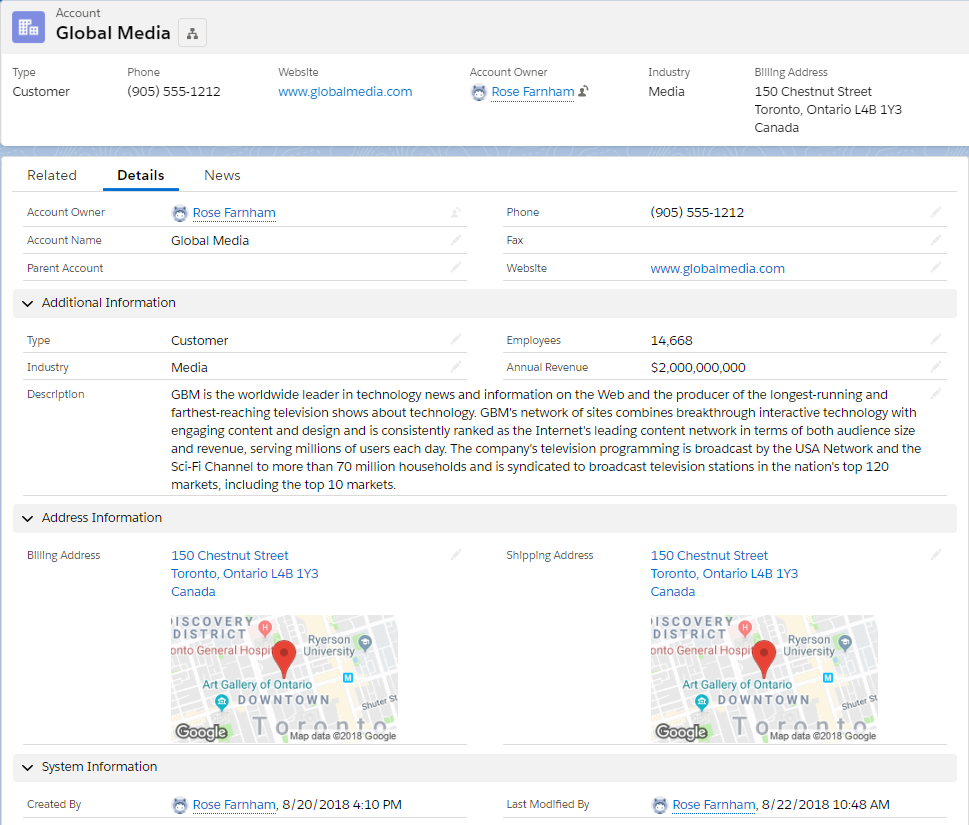Edit the Type field using its pencil icon
The height and width of the screenshot is (825, 969).
[455, 339]
